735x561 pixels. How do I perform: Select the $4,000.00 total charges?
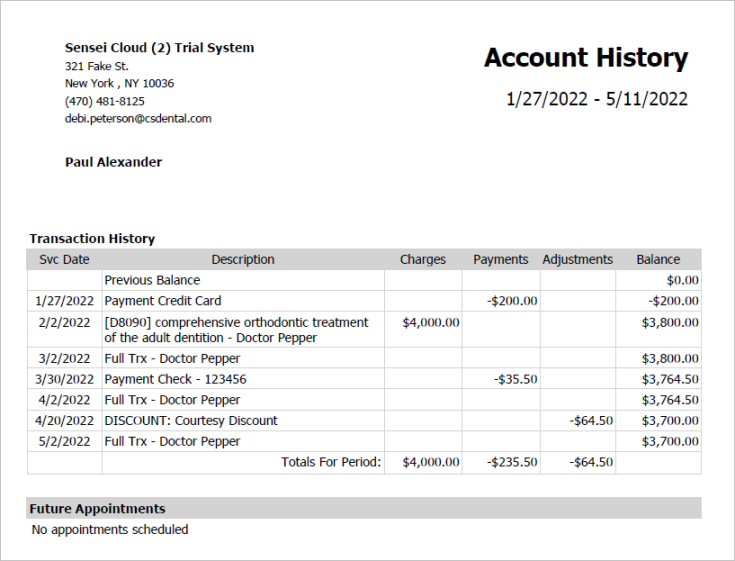pos(431,462)
